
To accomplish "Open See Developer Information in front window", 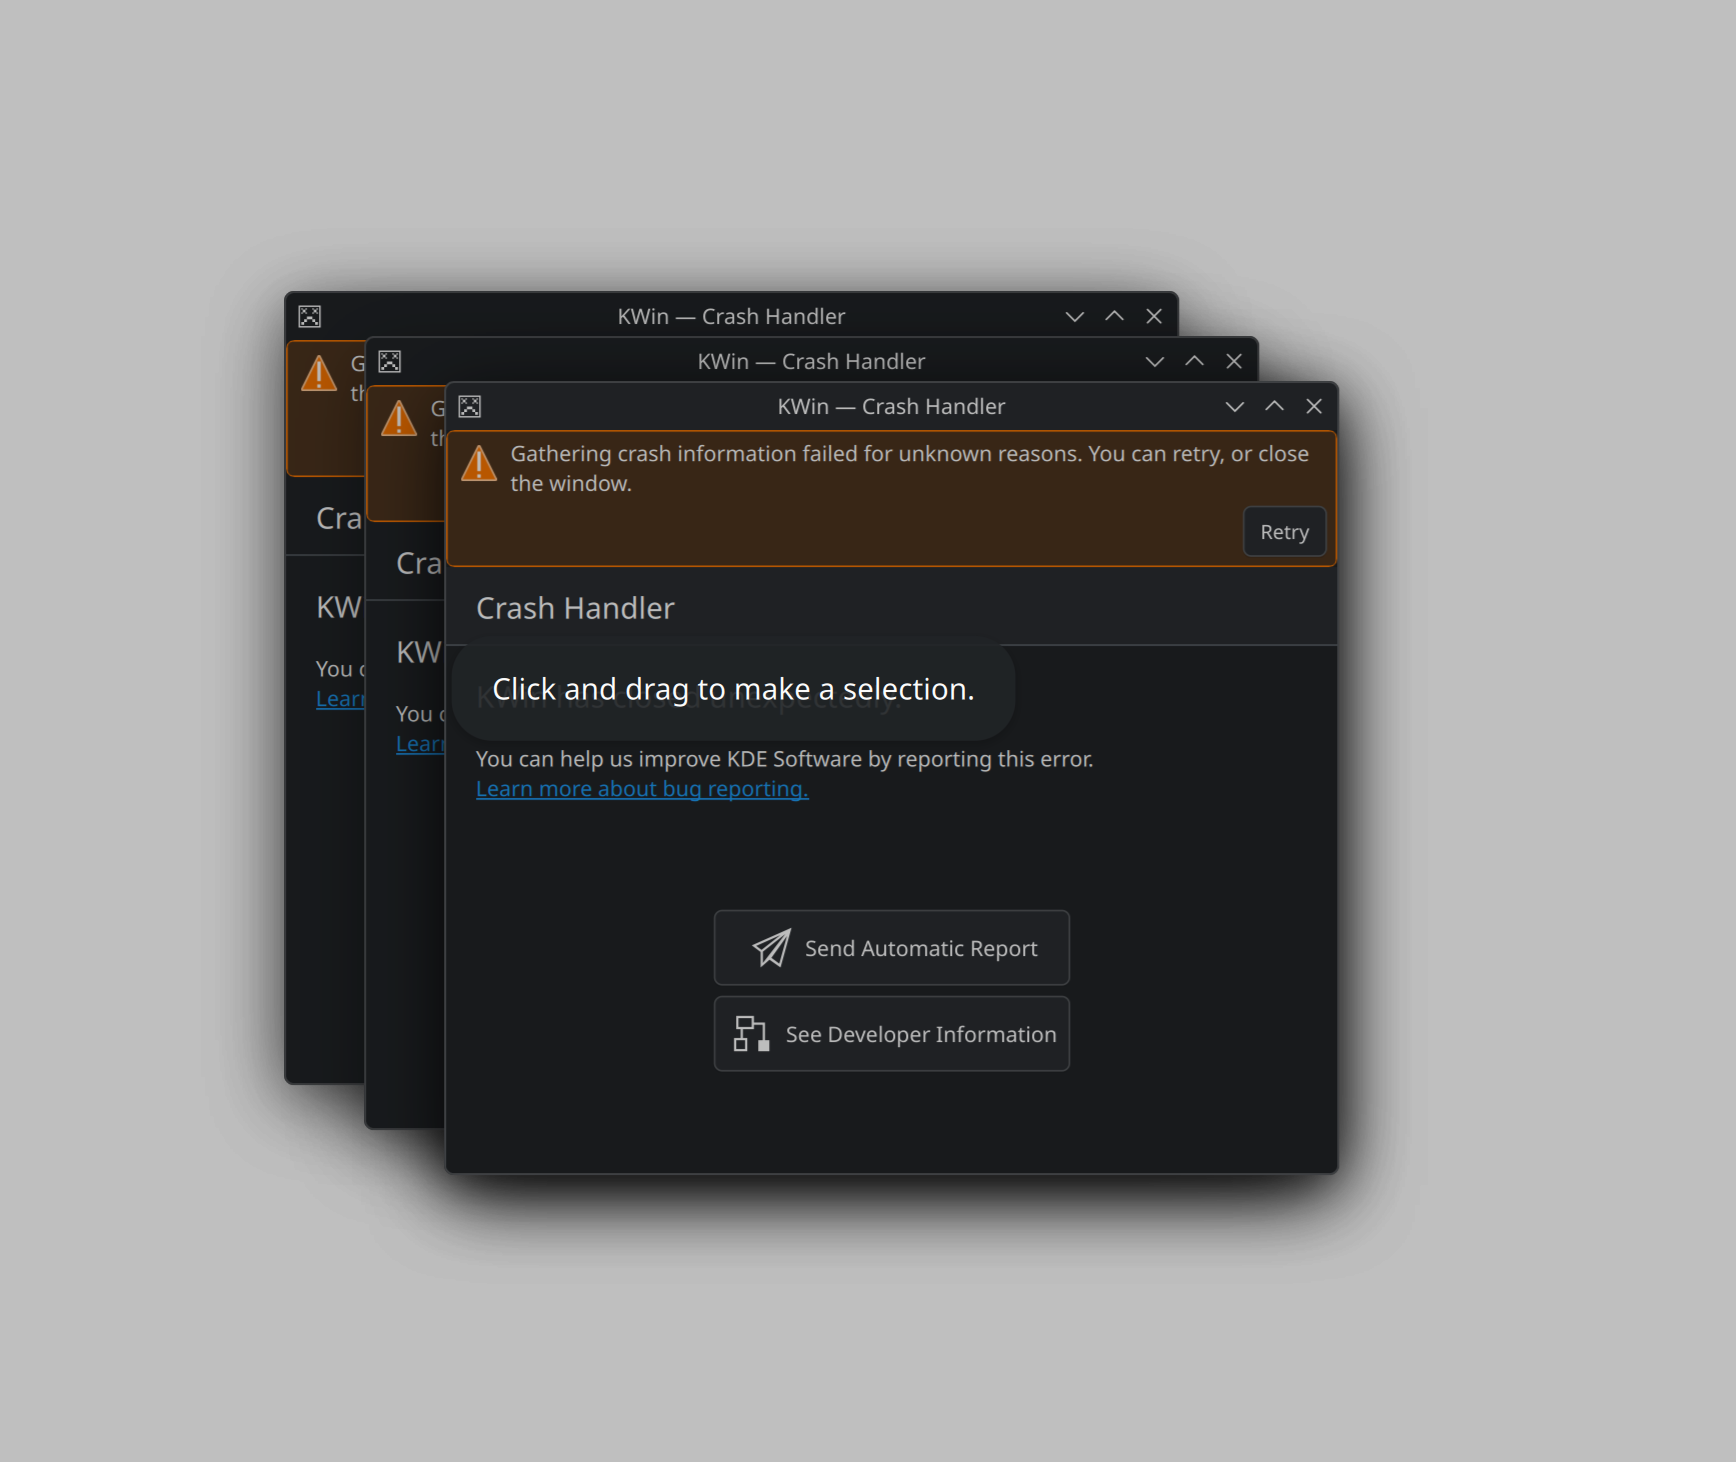I will click(892, 1034).
